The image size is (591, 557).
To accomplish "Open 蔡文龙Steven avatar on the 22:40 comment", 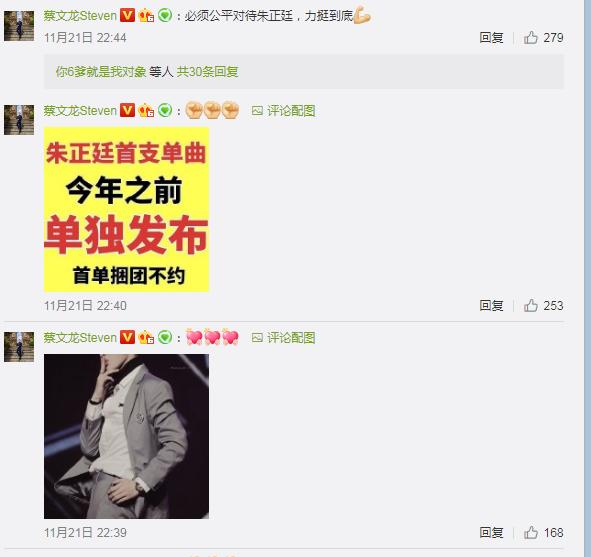I will coord(19,120).
